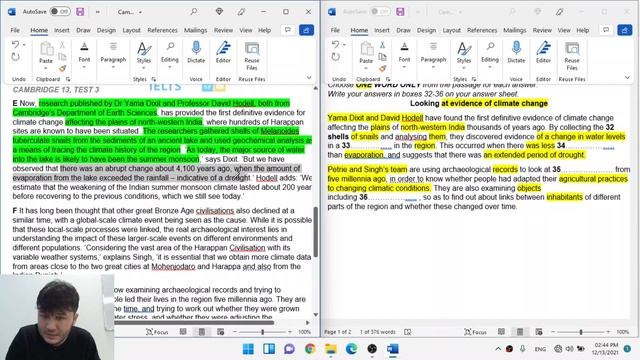Toggle AutoSave switch in right Word window

point(380,11)
